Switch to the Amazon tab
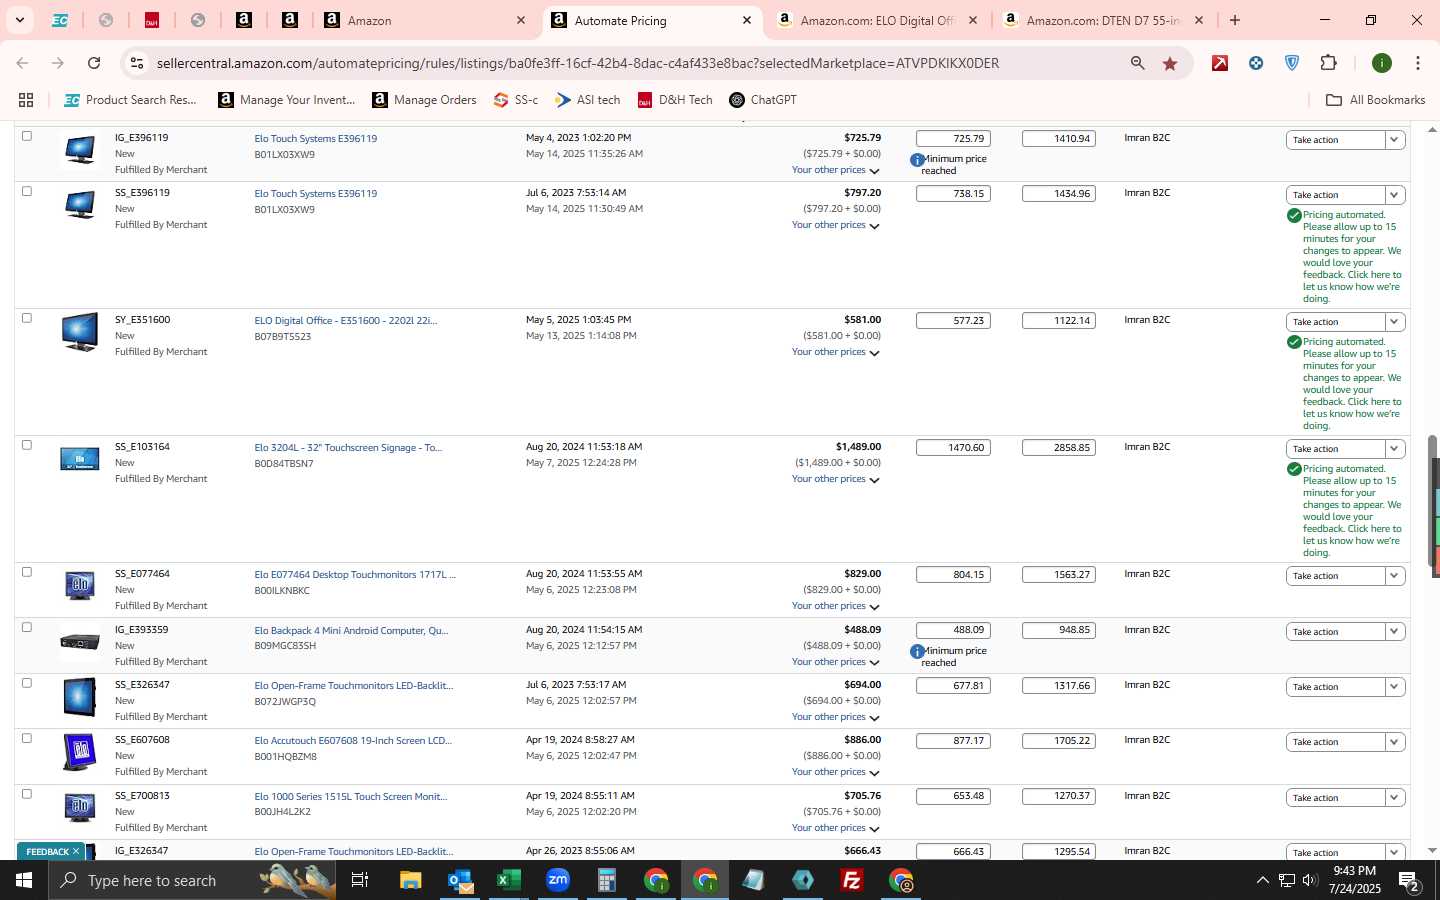The height and width of the screenshot is (900, 1440). pos(425,20)
